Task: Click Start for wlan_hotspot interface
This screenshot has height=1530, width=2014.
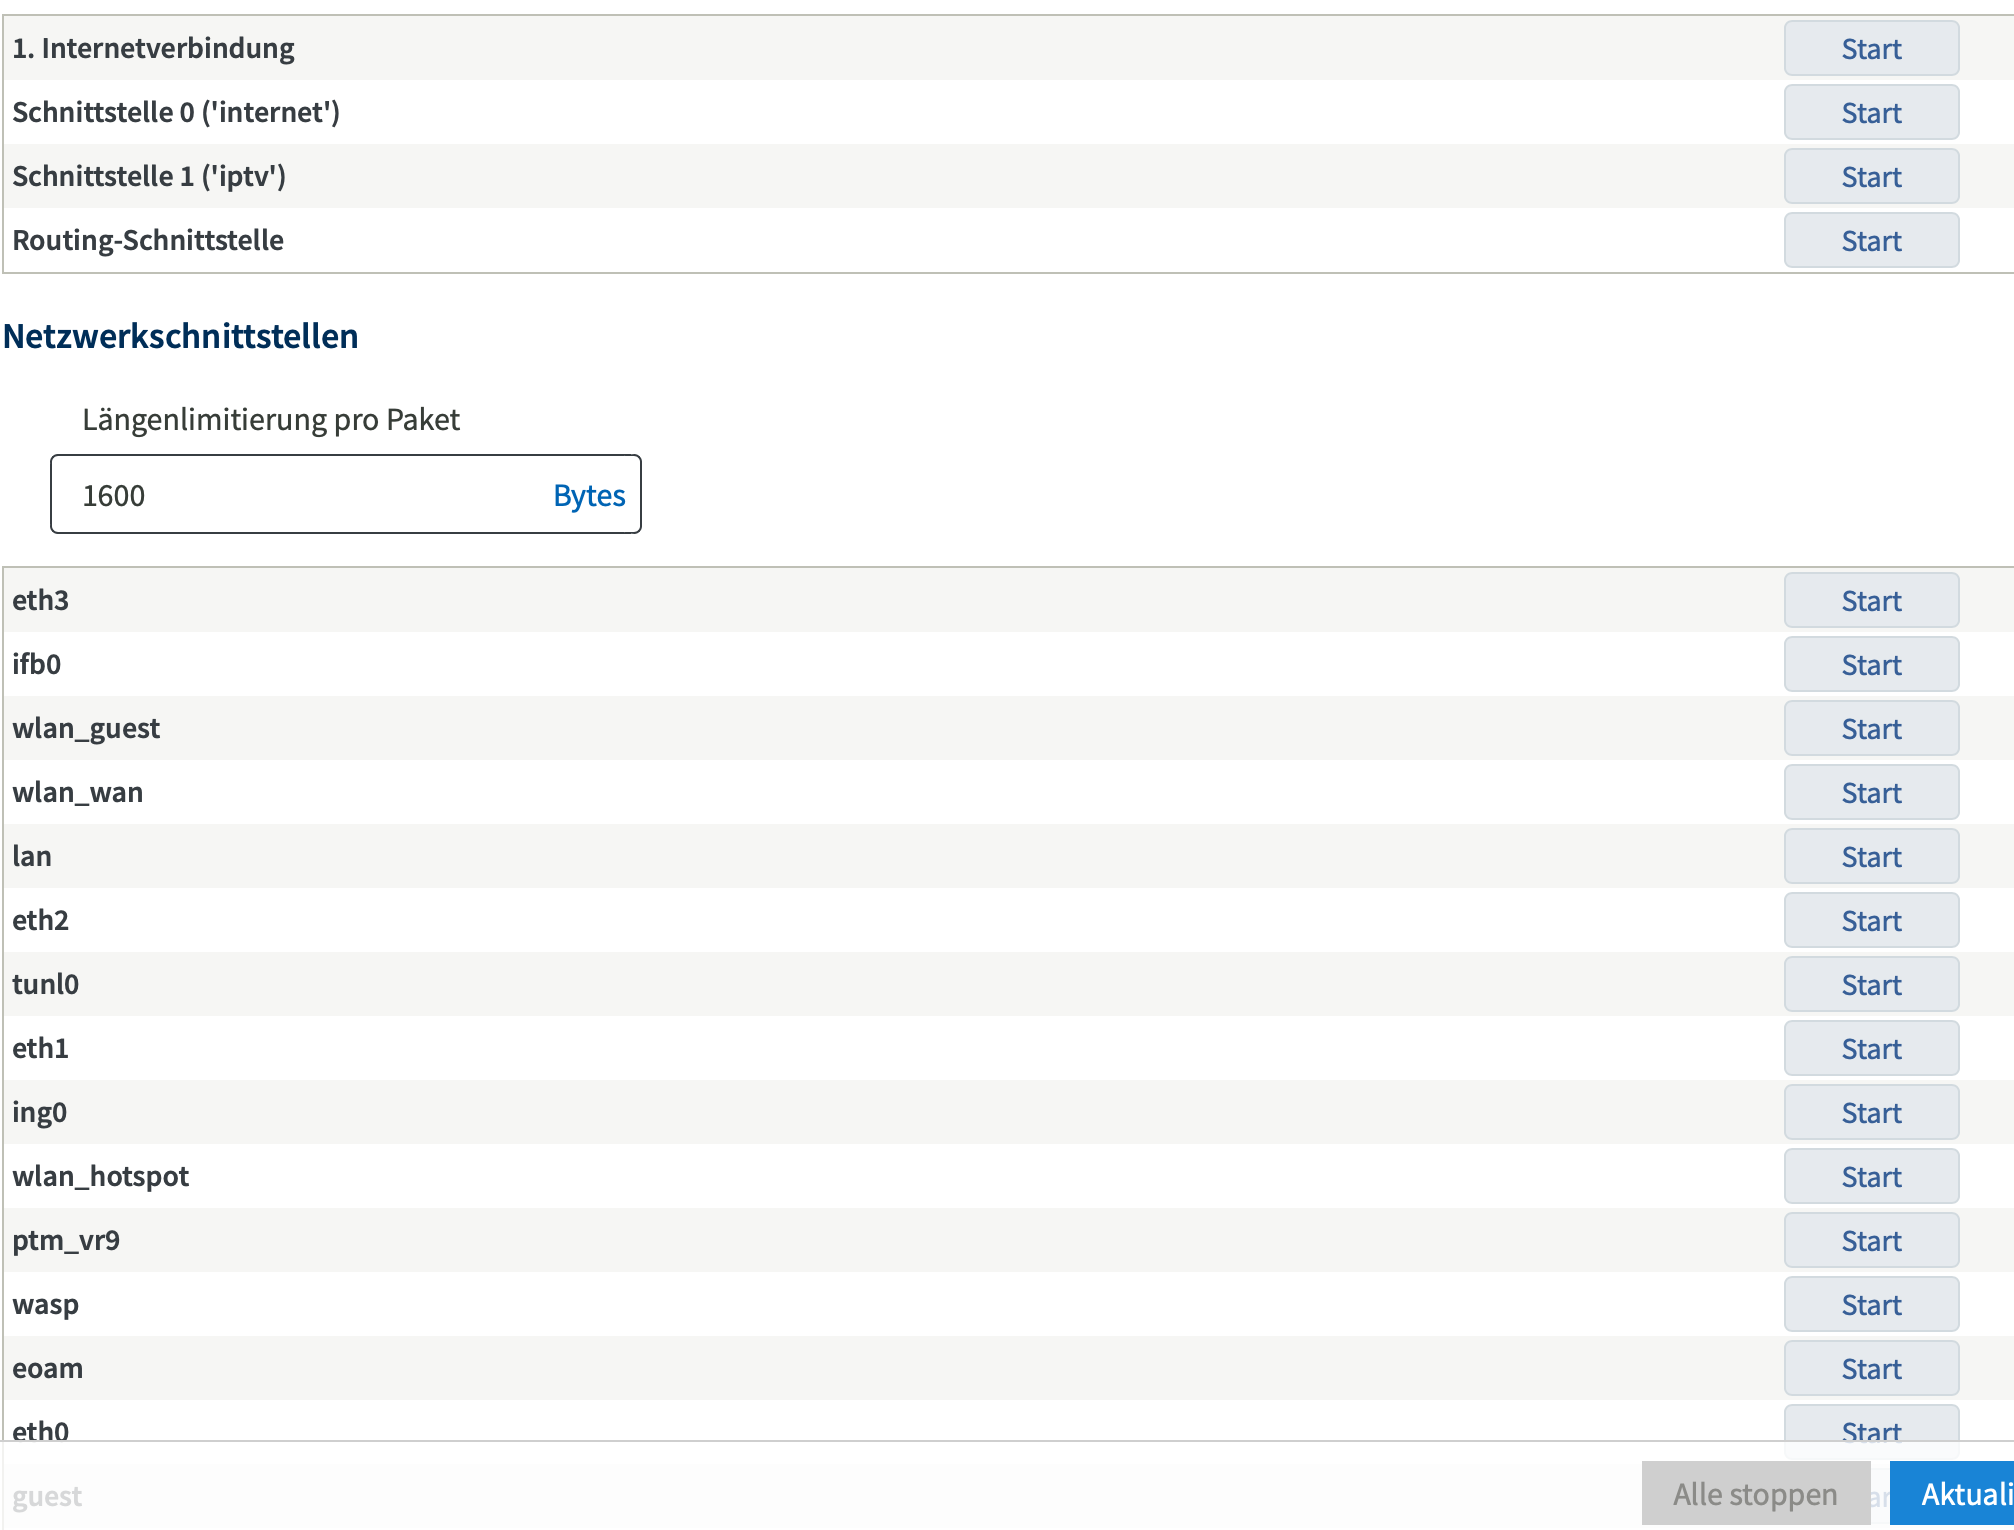Action: point(1869,1175)
